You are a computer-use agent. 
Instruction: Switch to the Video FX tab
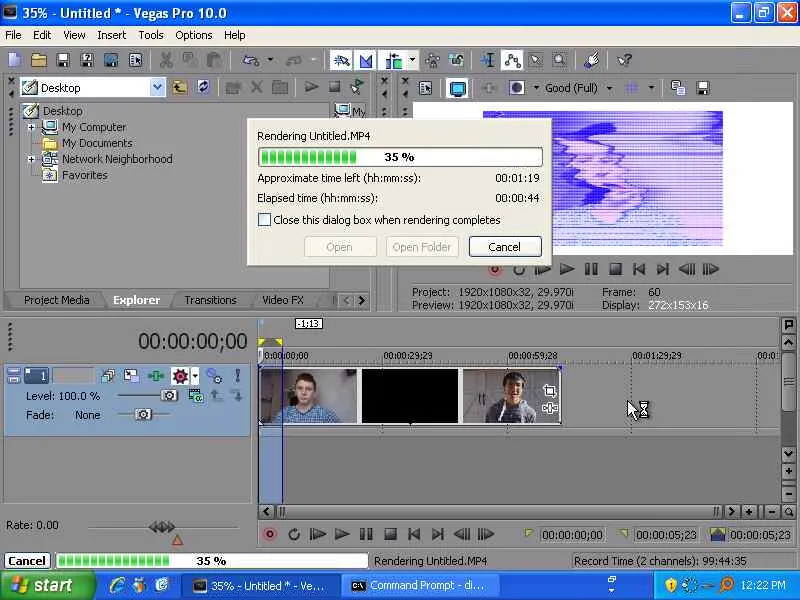pos(283,300)
